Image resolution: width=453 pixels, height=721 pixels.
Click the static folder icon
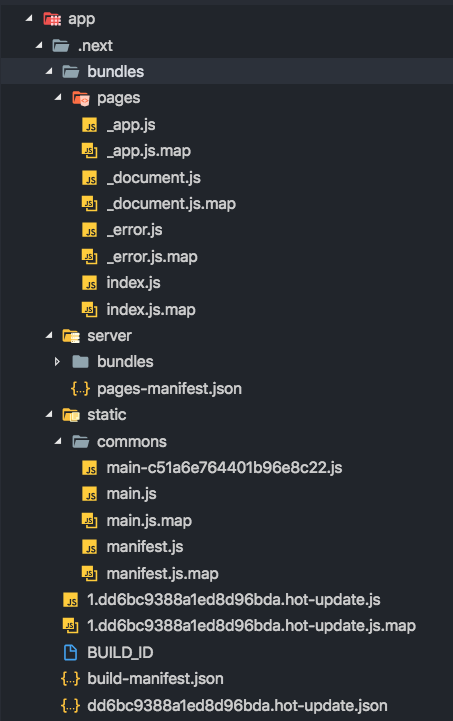click(x=71, y=415)
